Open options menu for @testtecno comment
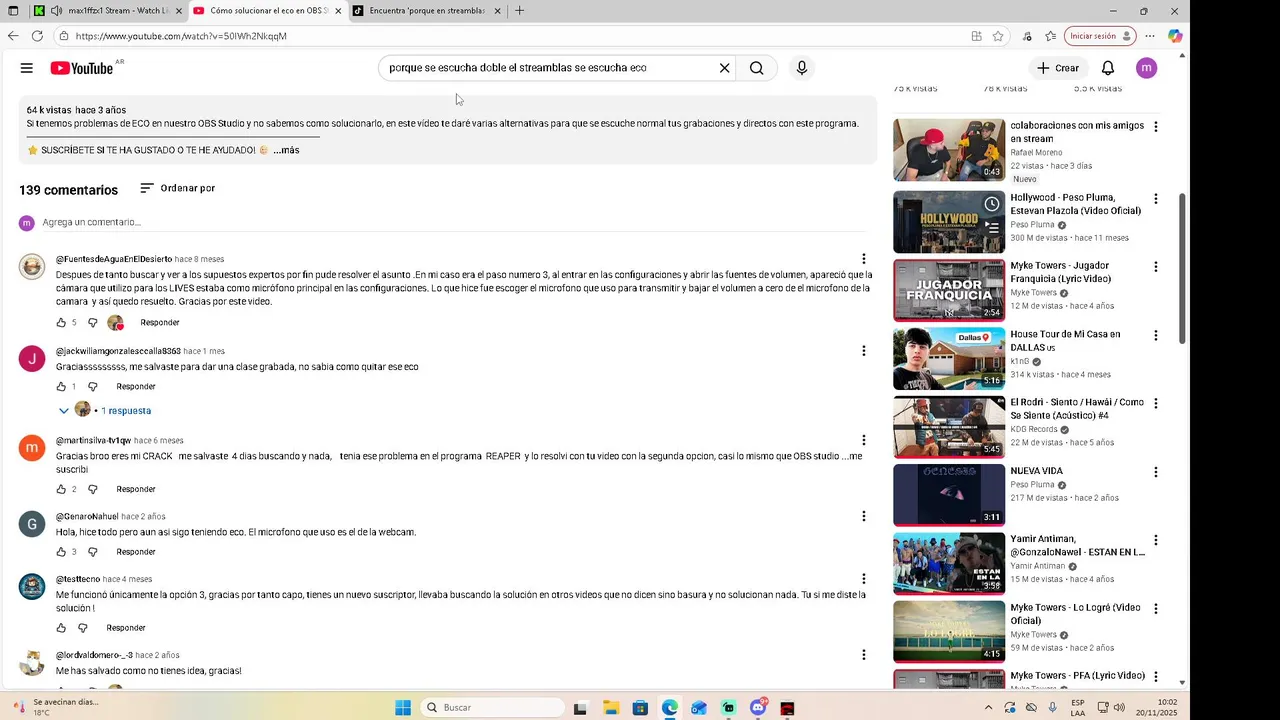Image resolution: width=1280 pixels, height=720 pixels. [864, 579]
